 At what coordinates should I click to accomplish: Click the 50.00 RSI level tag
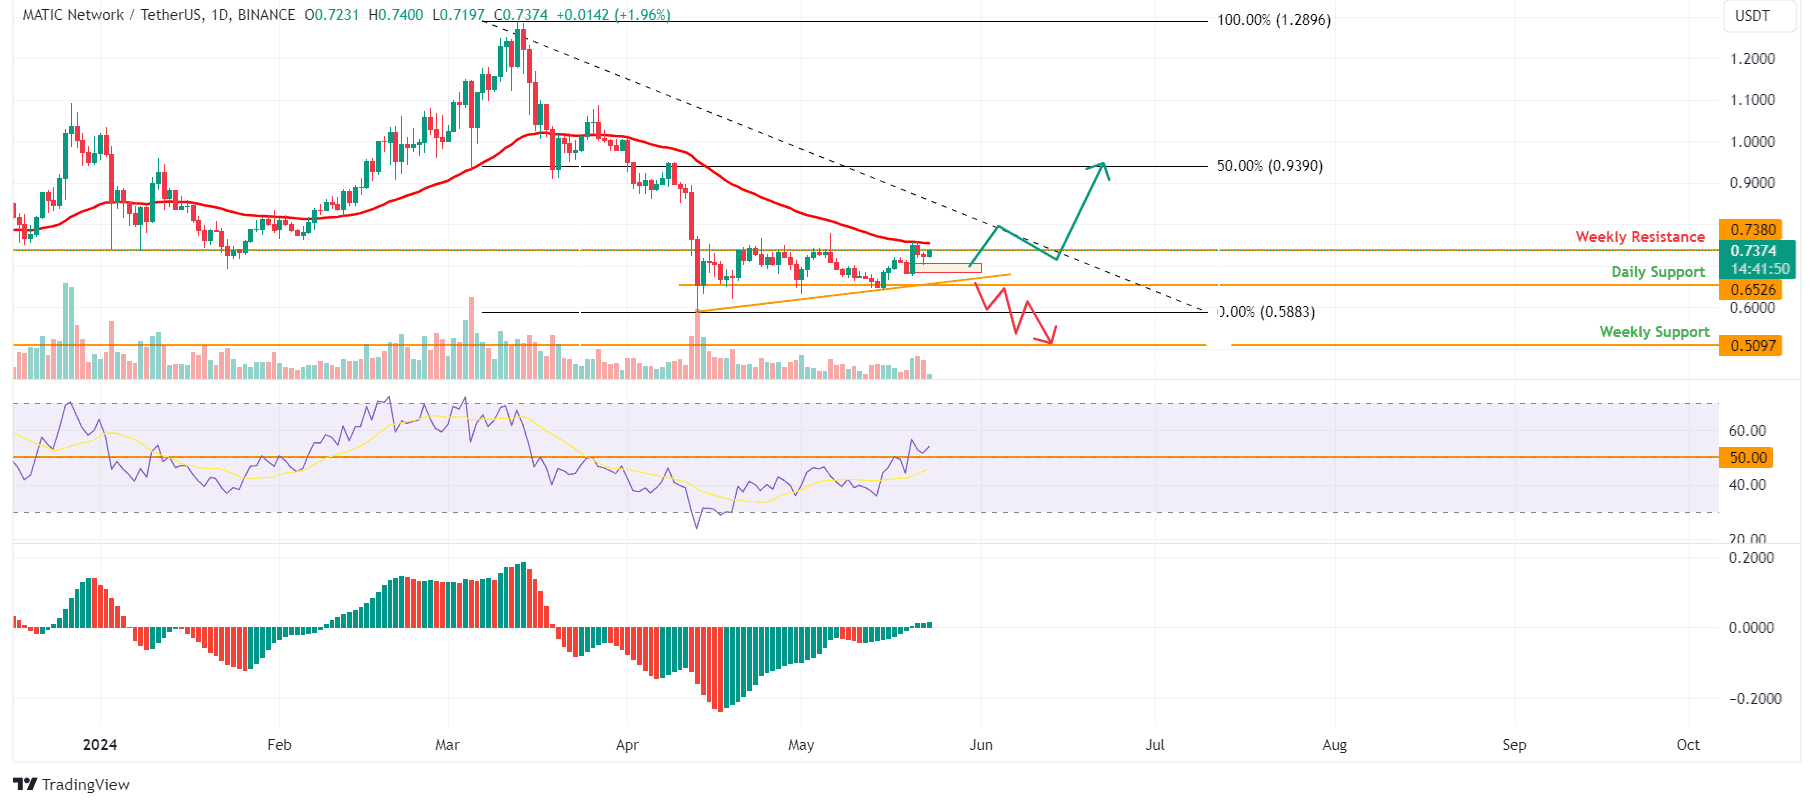1748,458
